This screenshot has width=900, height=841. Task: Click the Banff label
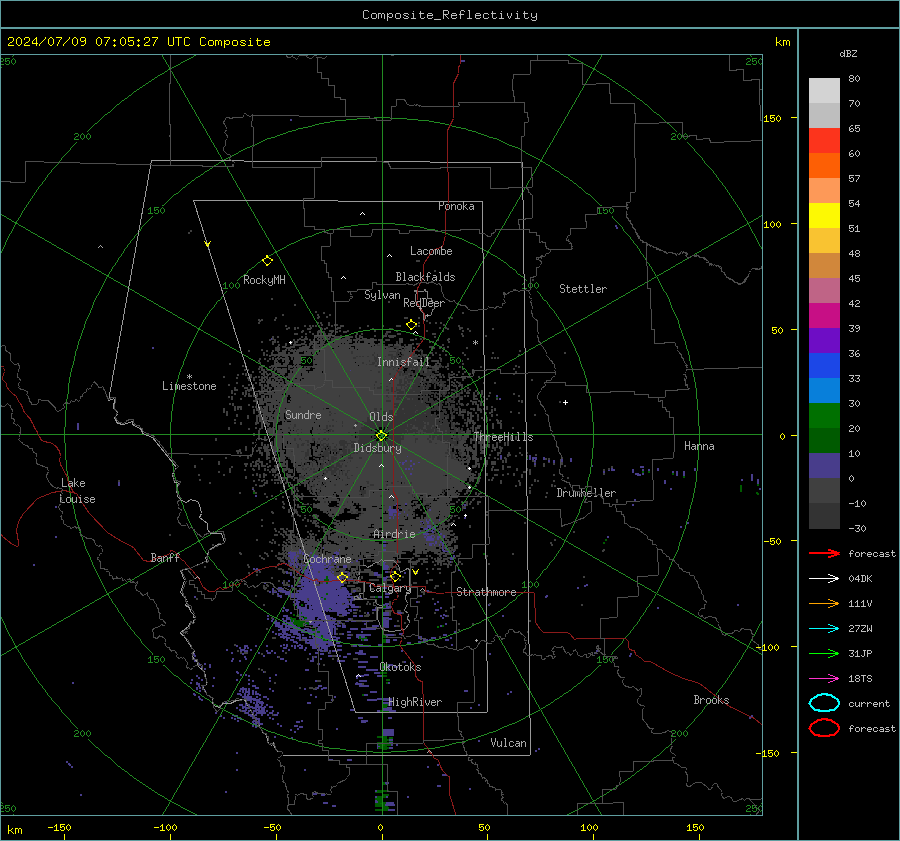point(165,557)
